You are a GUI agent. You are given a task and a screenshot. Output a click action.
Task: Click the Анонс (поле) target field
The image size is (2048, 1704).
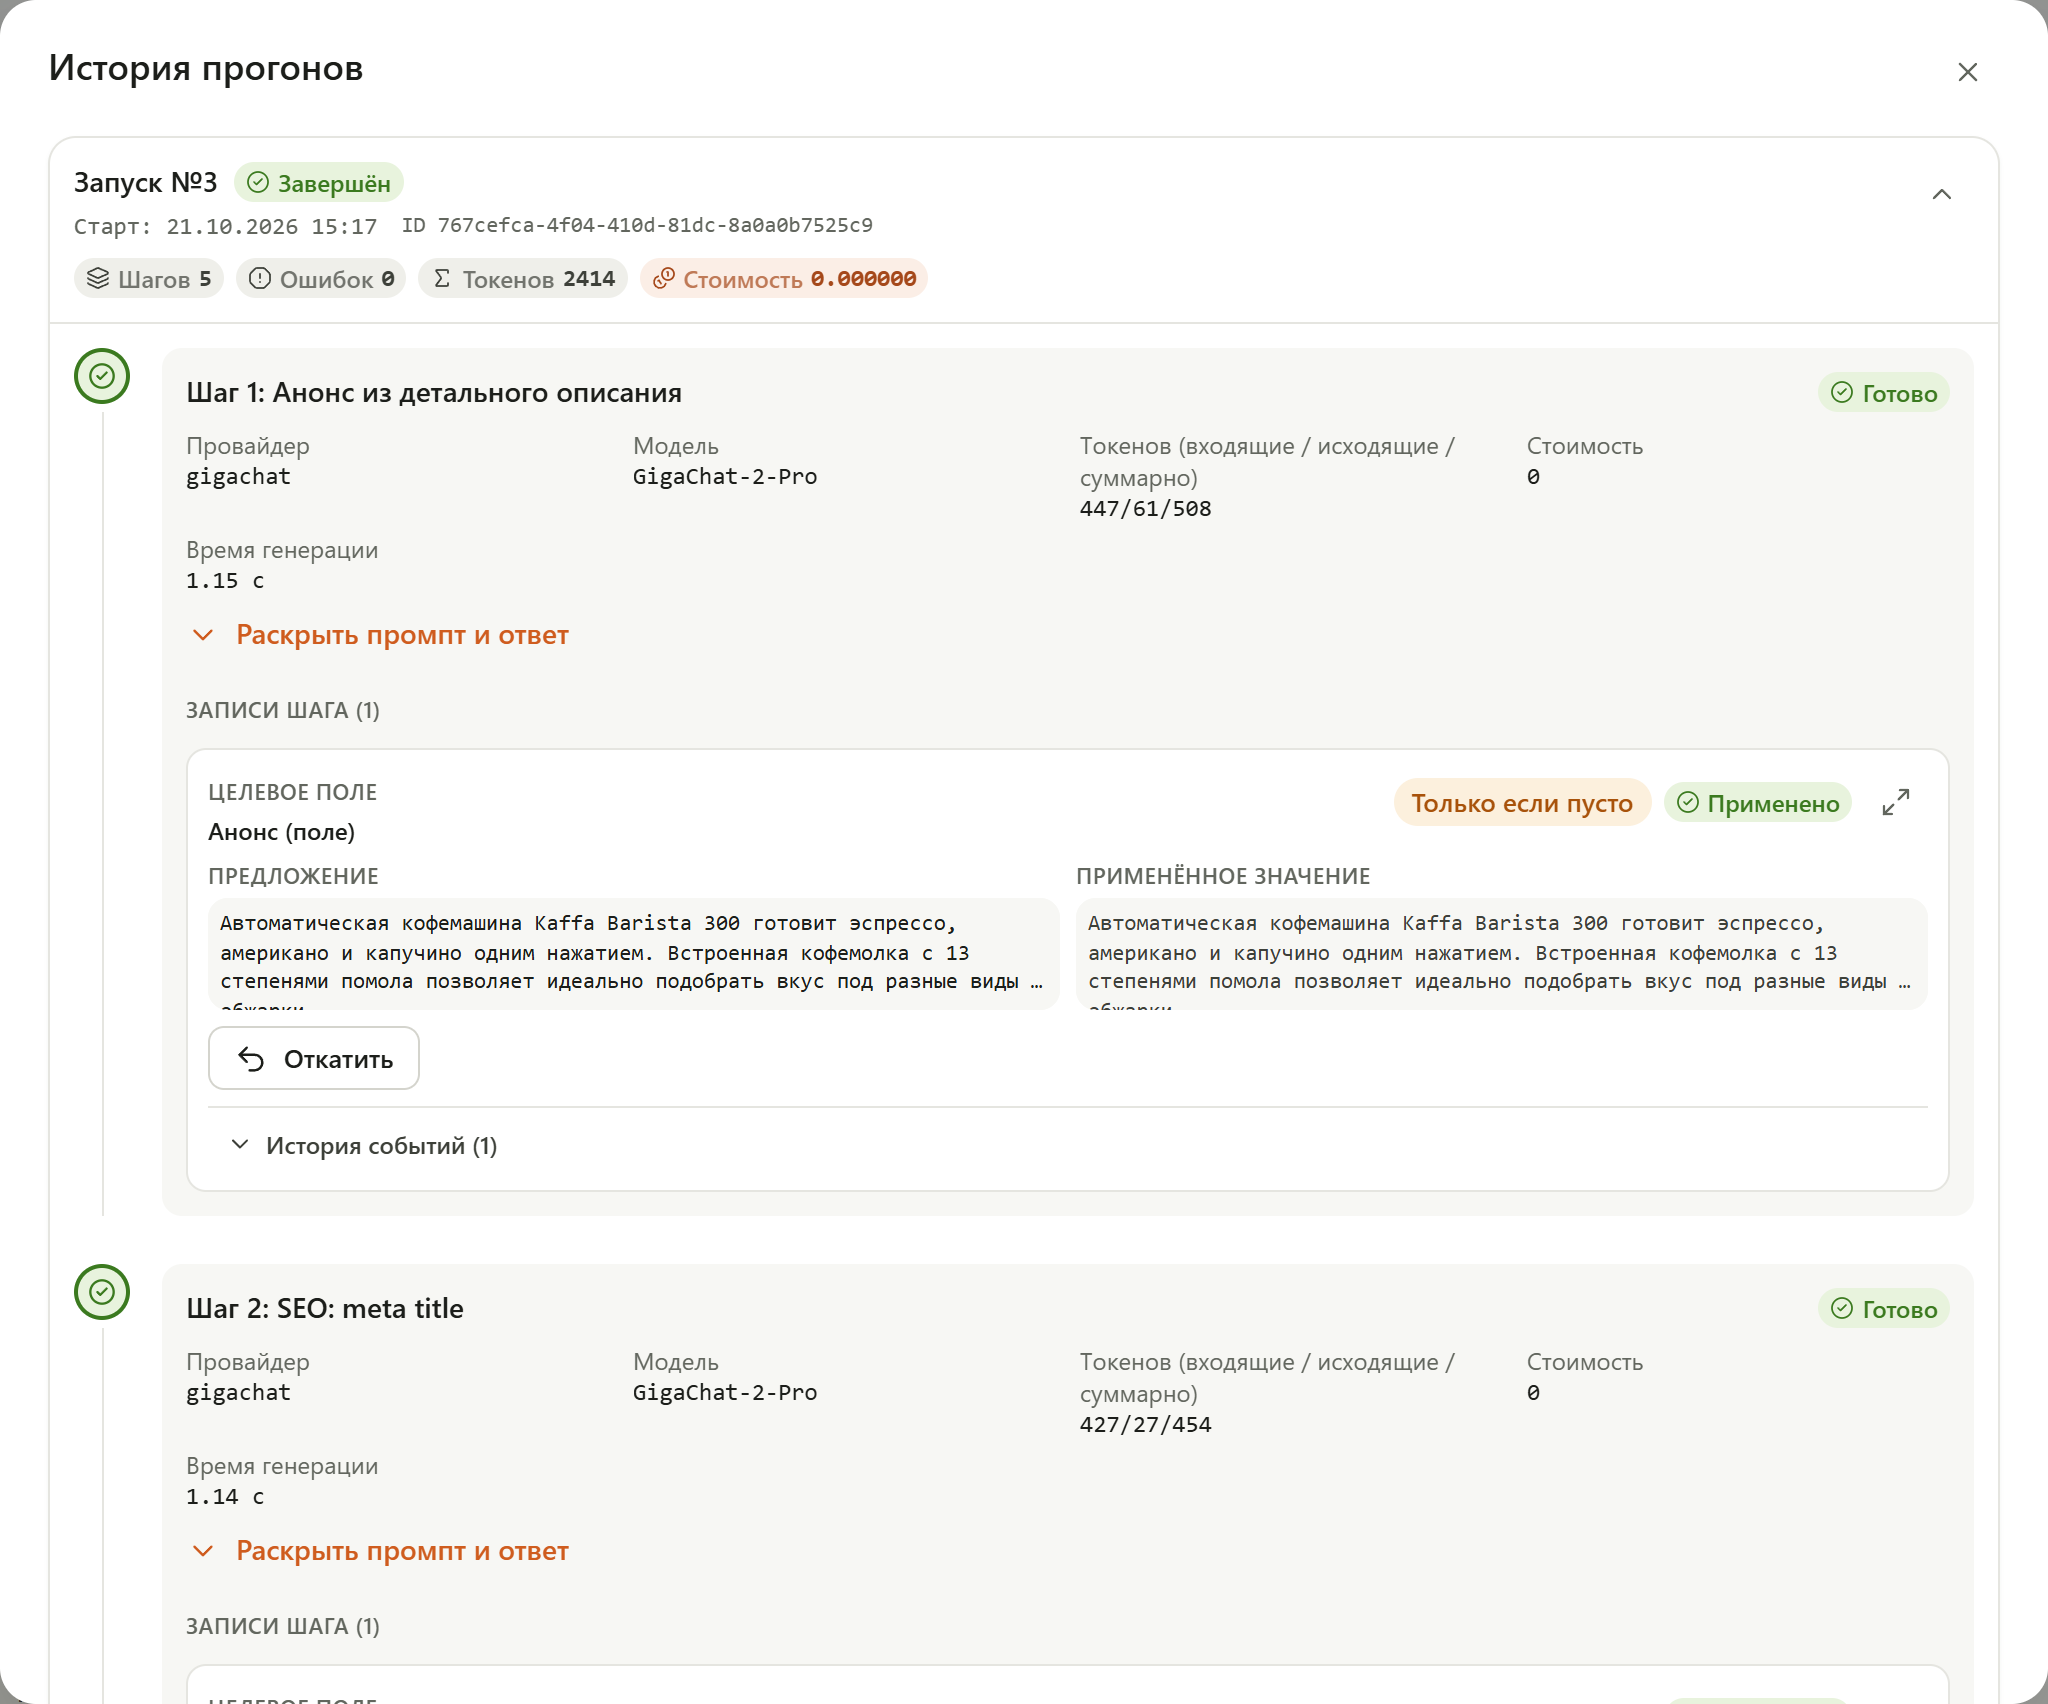[281, 832]
